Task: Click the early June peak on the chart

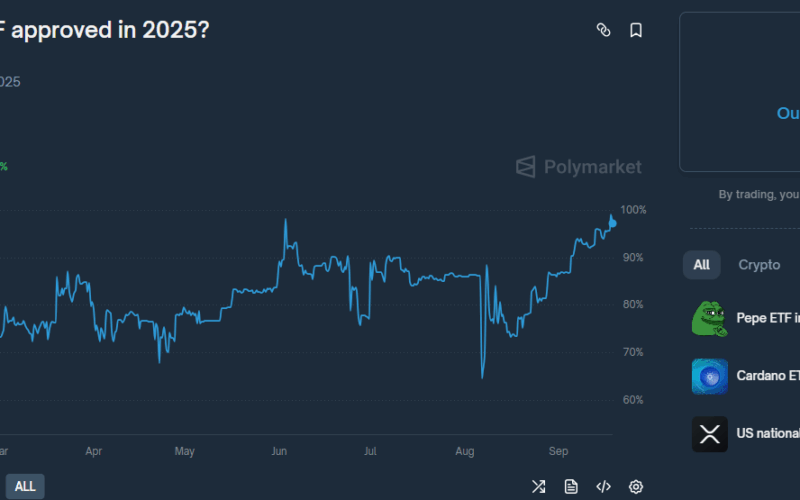Action: (x=286, y=221)
